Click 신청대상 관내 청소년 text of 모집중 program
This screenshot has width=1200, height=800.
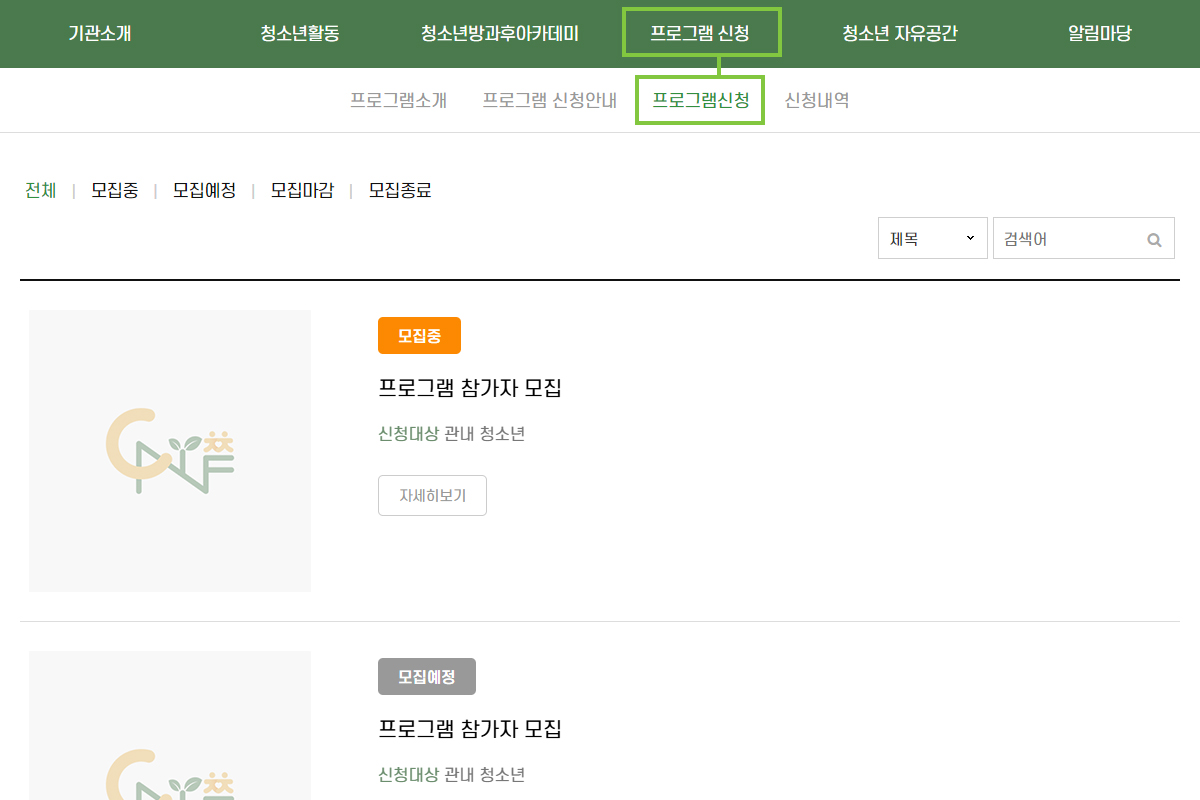click(x=452, y=434)
